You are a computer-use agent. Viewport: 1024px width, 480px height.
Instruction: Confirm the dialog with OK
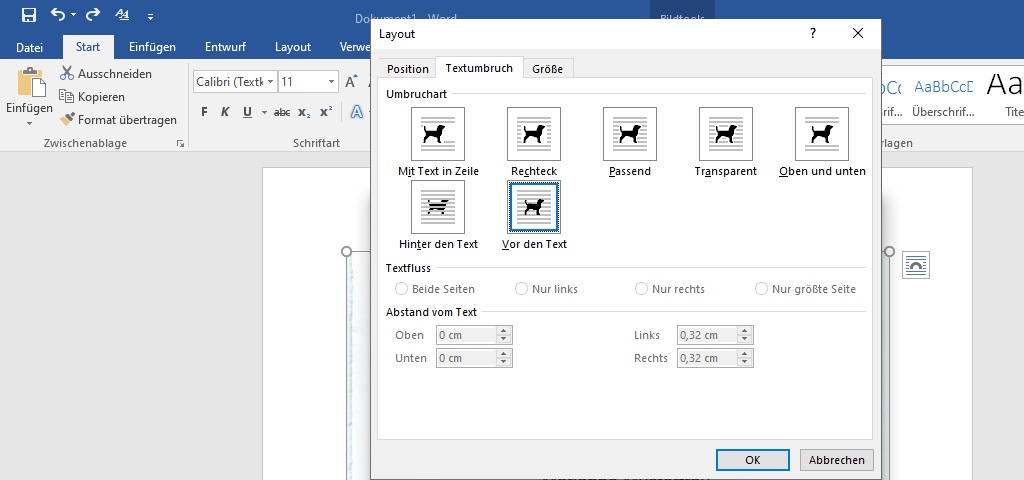pos(753,460)
